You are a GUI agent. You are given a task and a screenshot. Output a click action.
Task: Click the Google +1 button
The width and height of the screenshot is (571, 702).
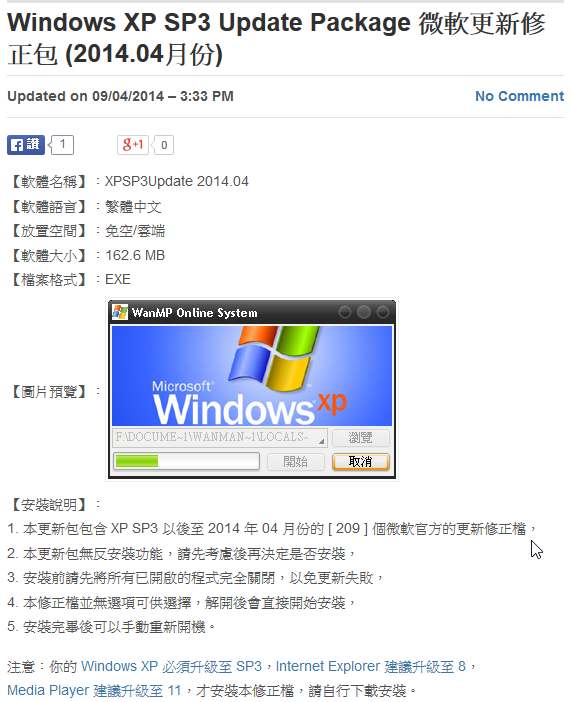point(133,145)
